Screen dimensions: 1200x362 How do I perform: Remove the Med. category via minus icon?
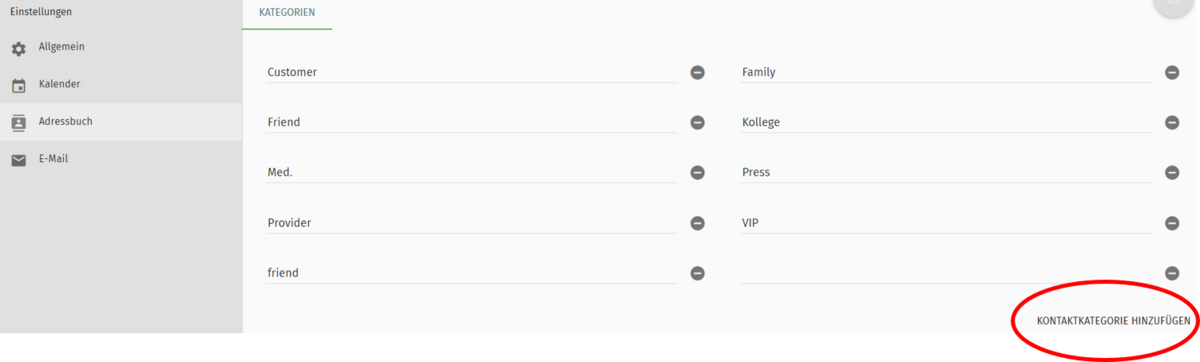click(698, 173)
